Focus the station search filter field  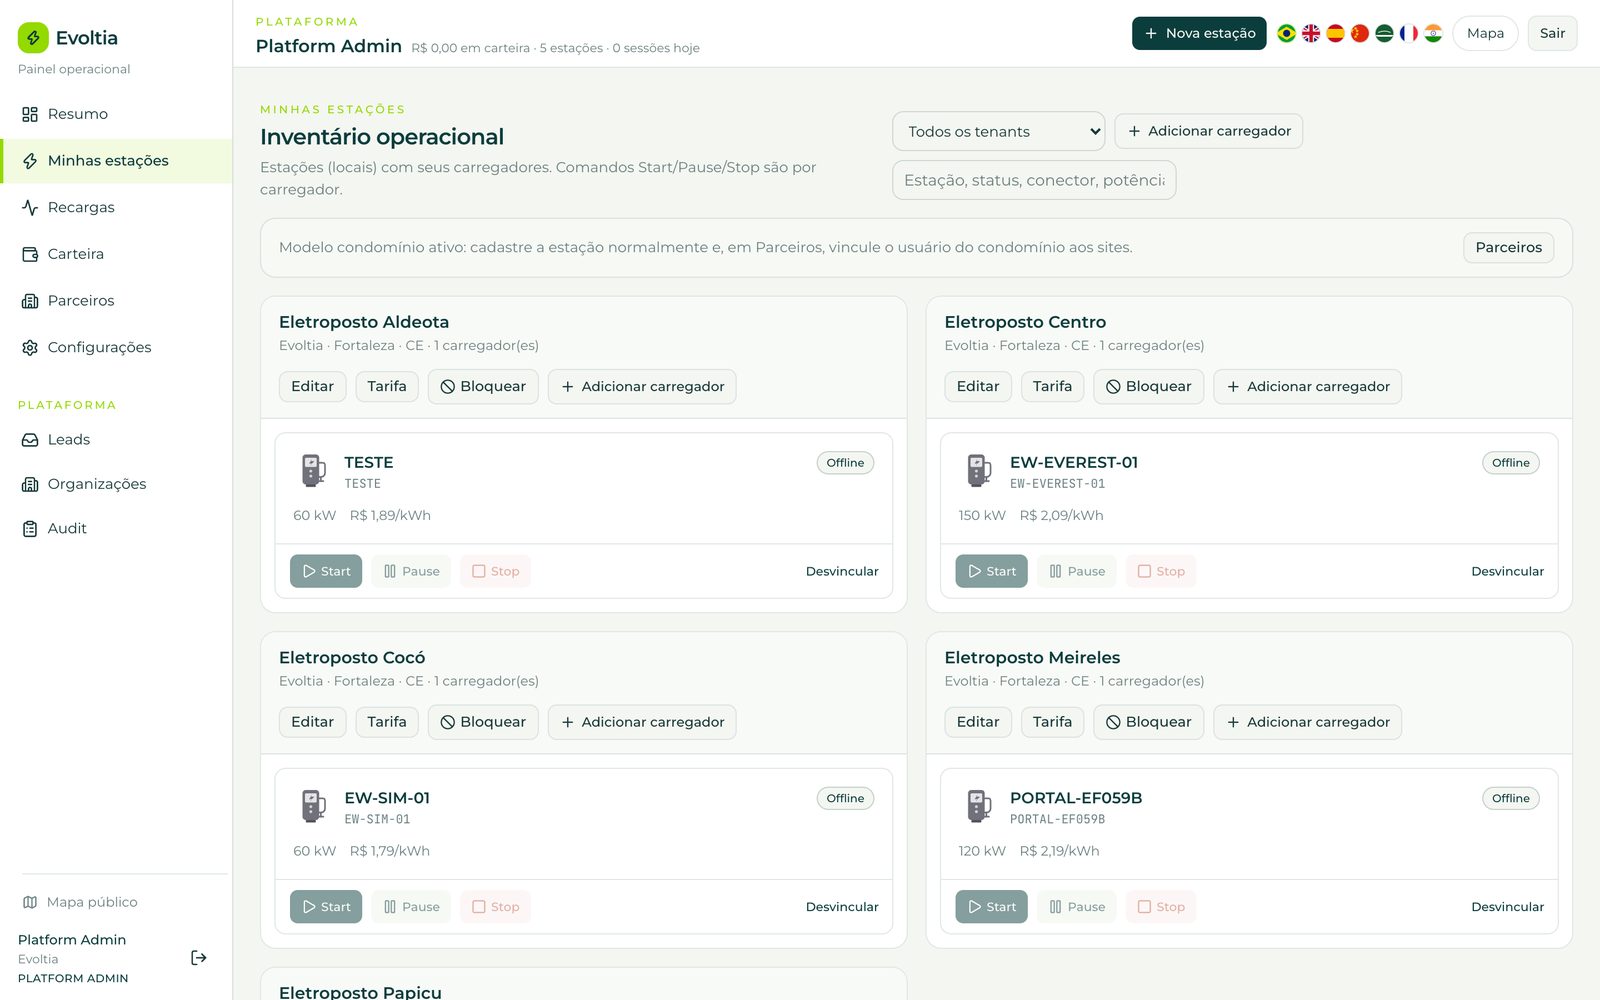[x=1034, y=180]
